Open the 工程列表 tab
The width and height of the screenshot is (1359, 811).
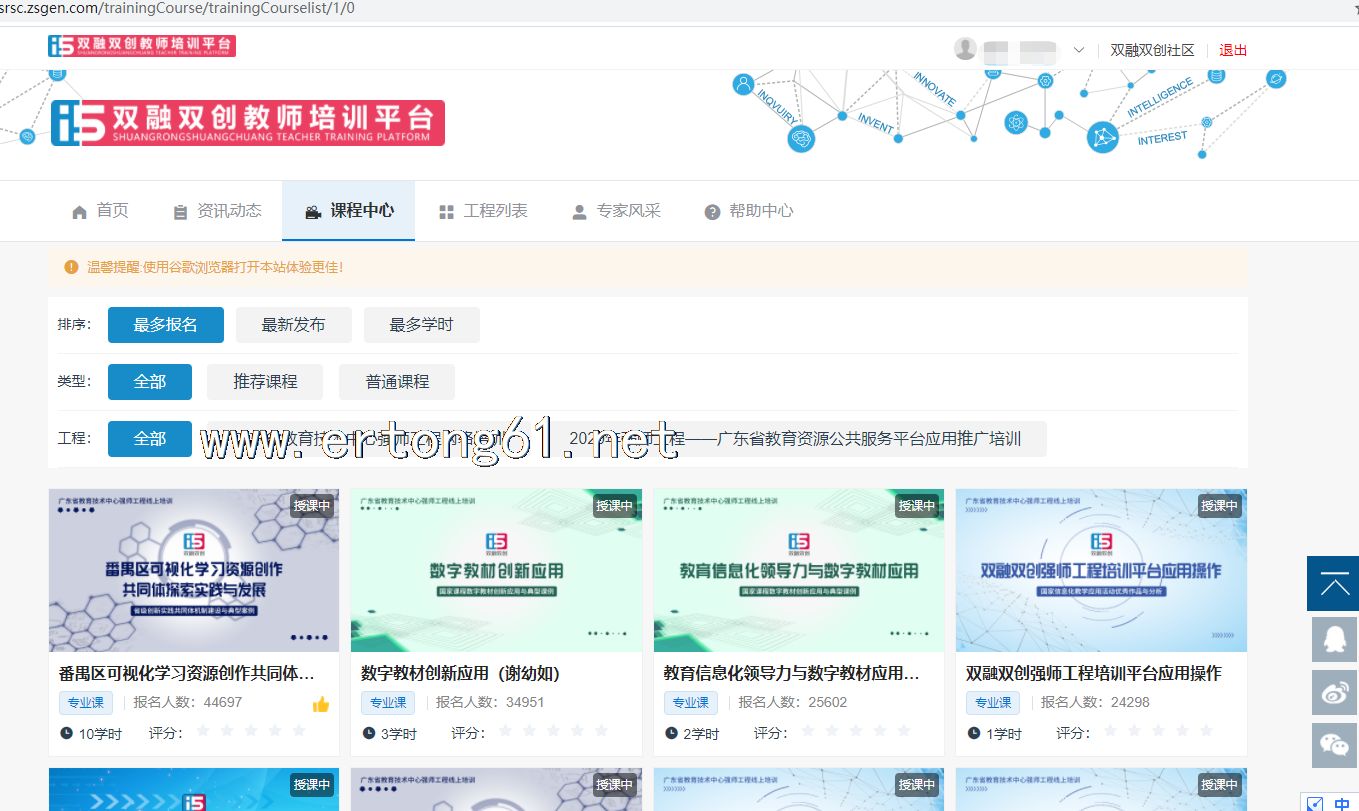[x=483, y=211]
